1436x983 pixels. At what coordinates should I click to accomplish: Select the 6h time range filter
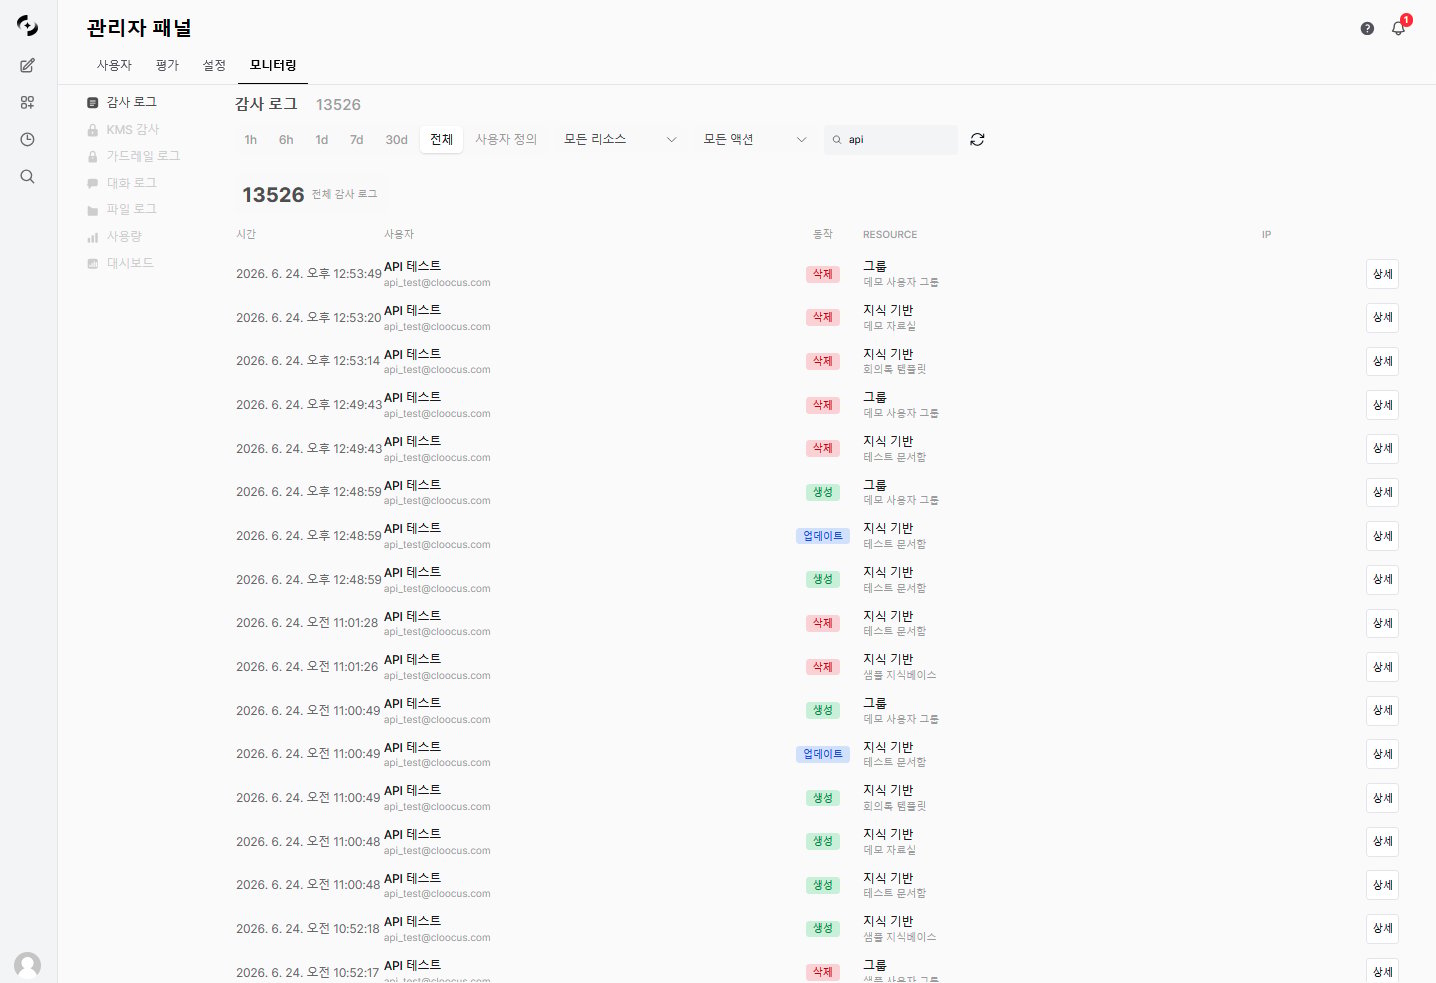coord(286,140)
